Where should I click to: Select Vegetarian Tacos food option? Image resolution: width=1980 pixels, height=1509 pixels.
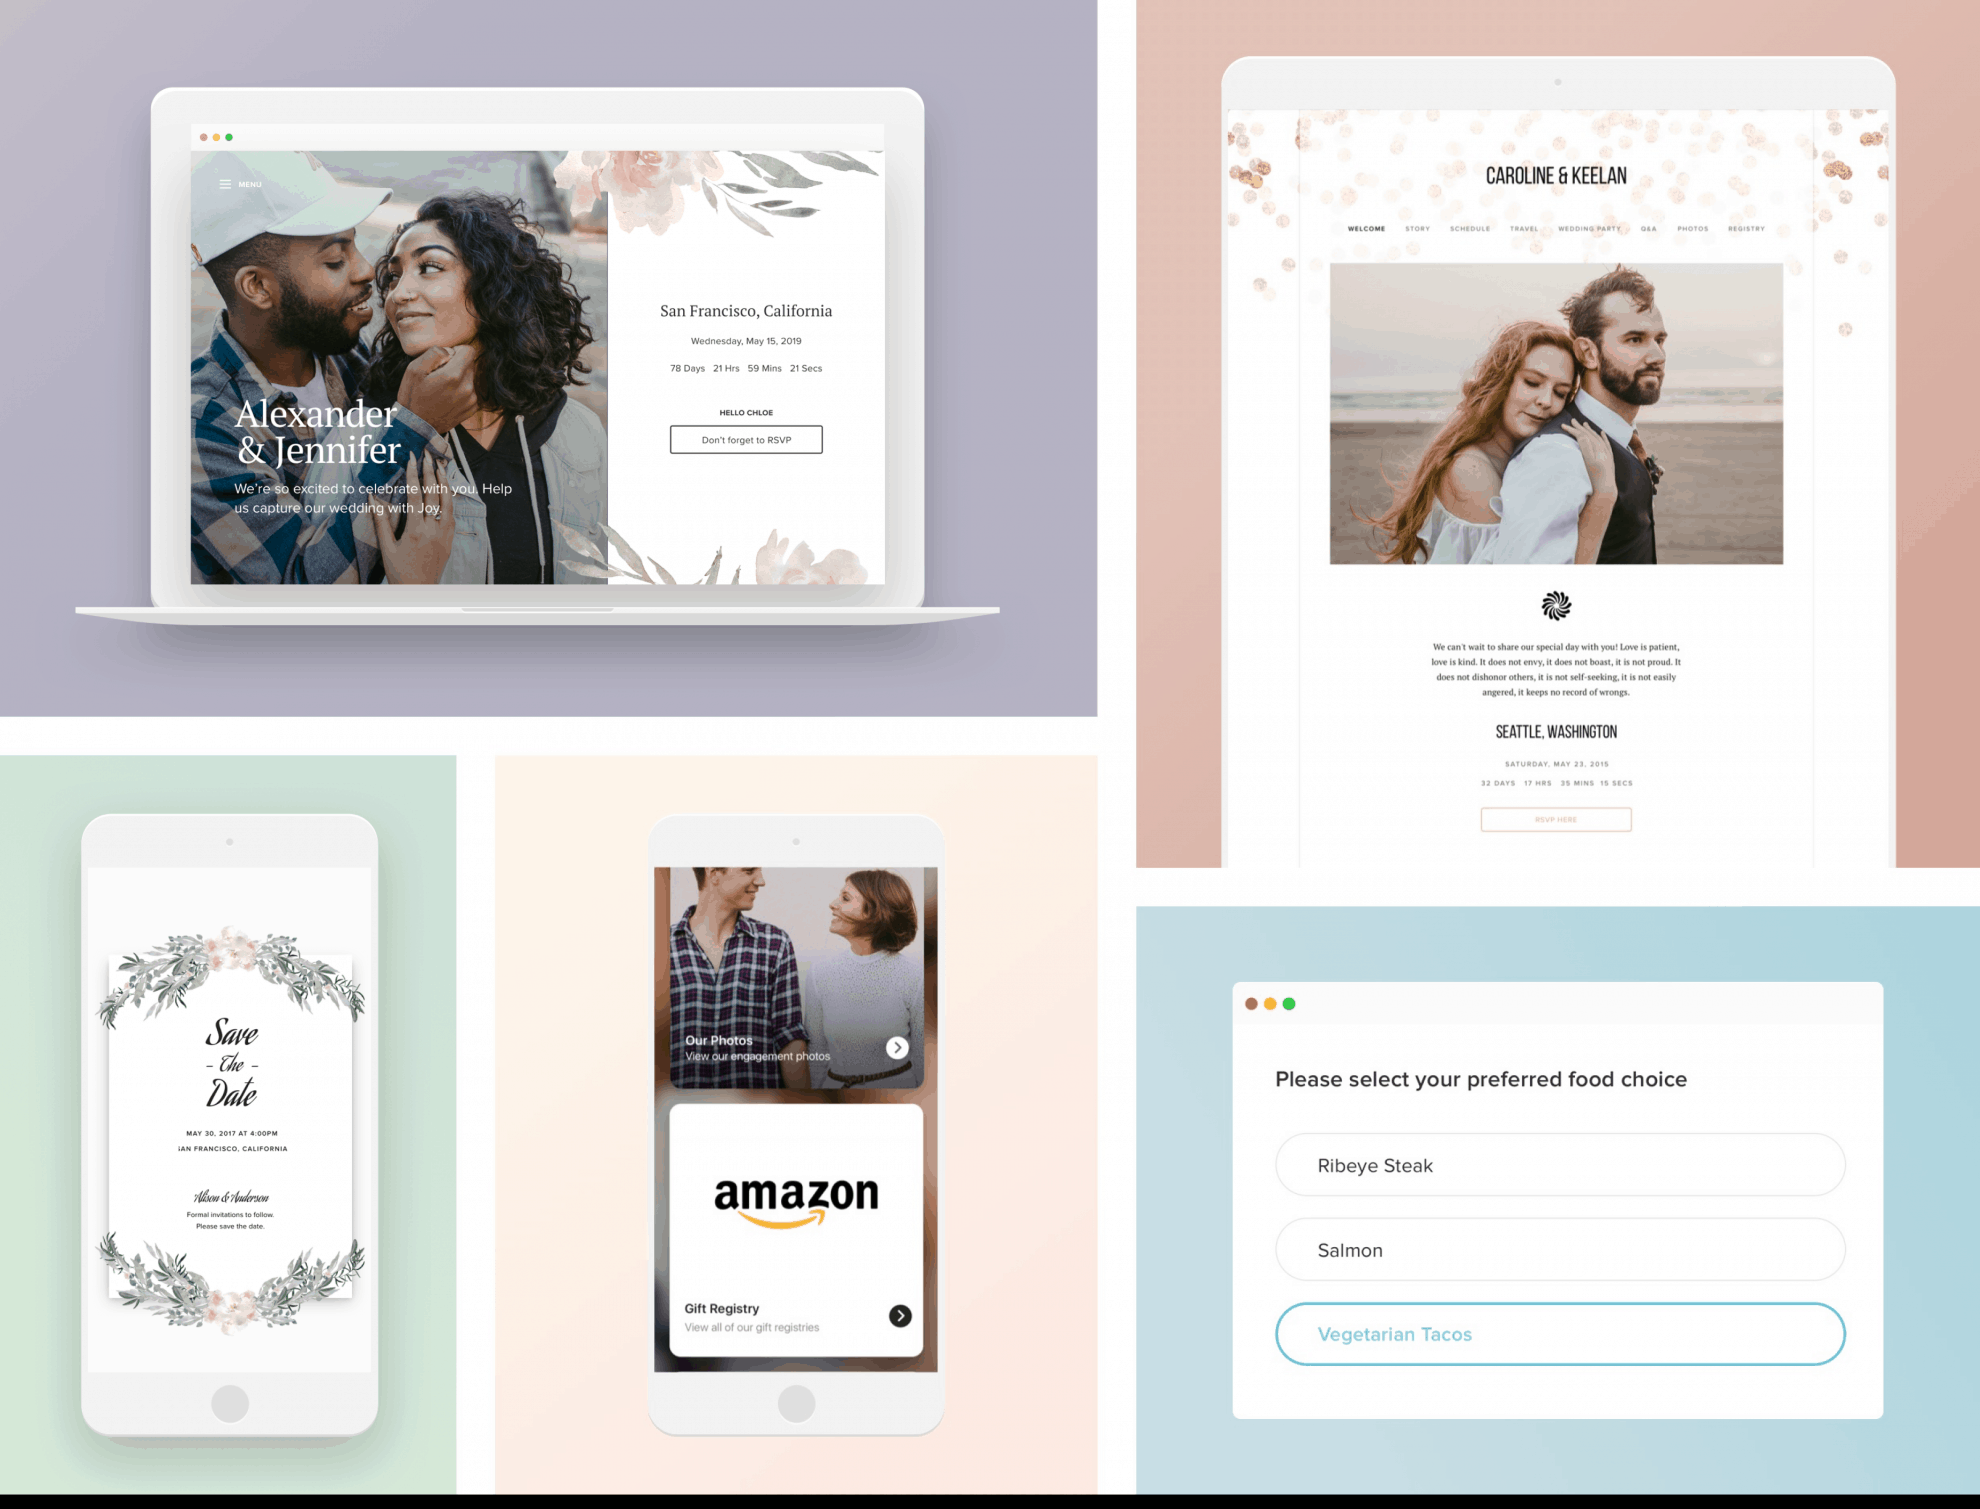pos(1558,1333)
